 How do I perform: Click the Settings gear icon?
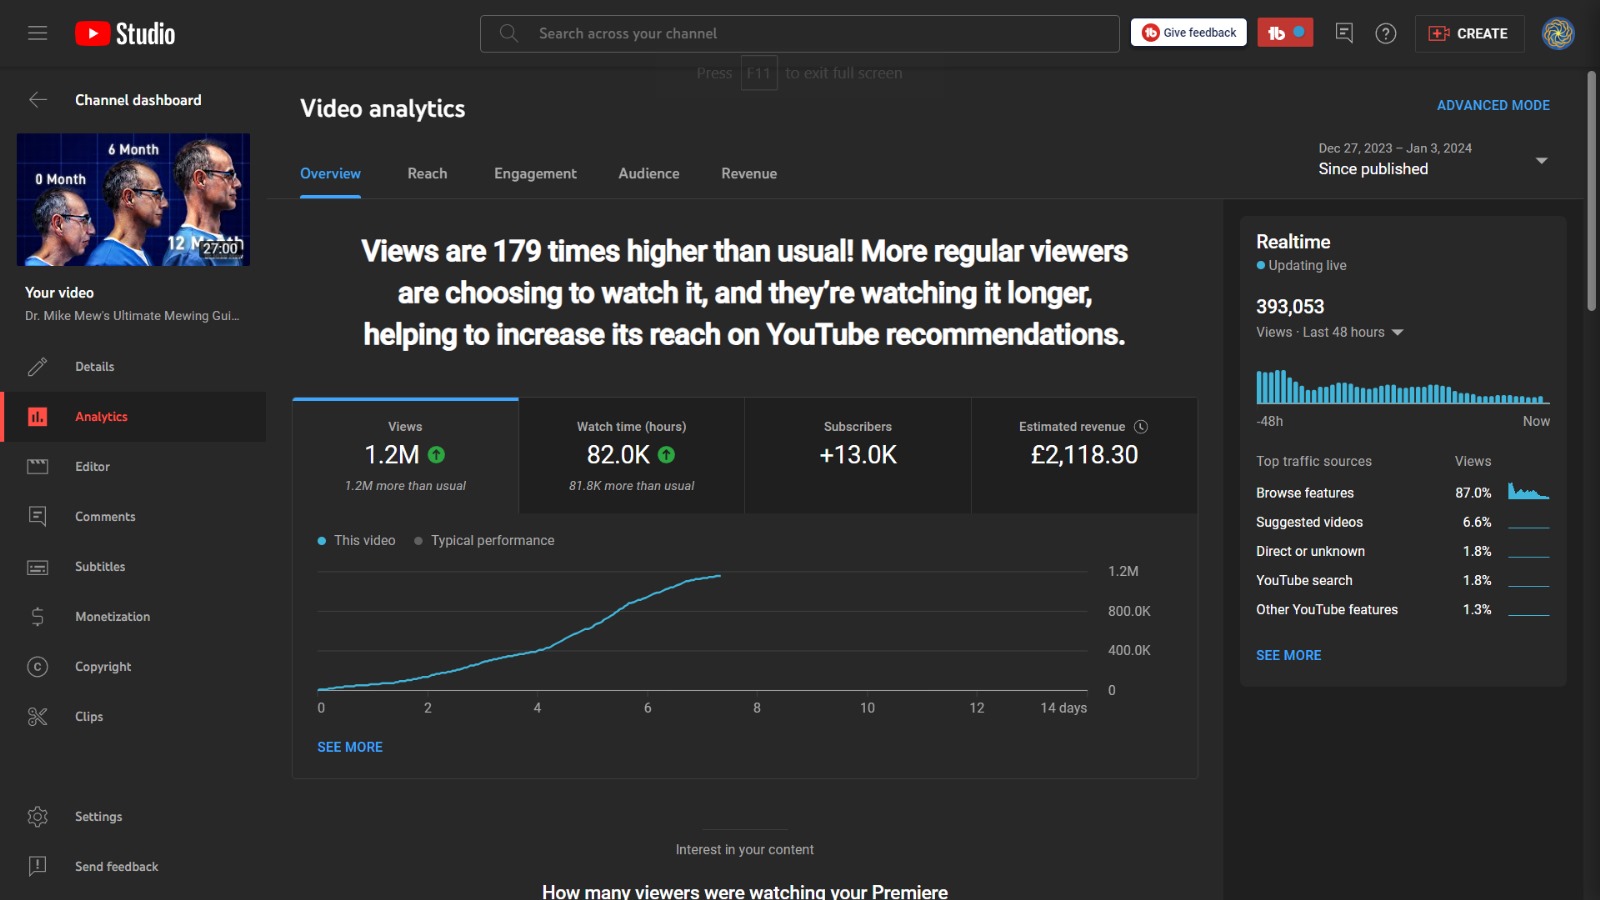coord(38,817)
